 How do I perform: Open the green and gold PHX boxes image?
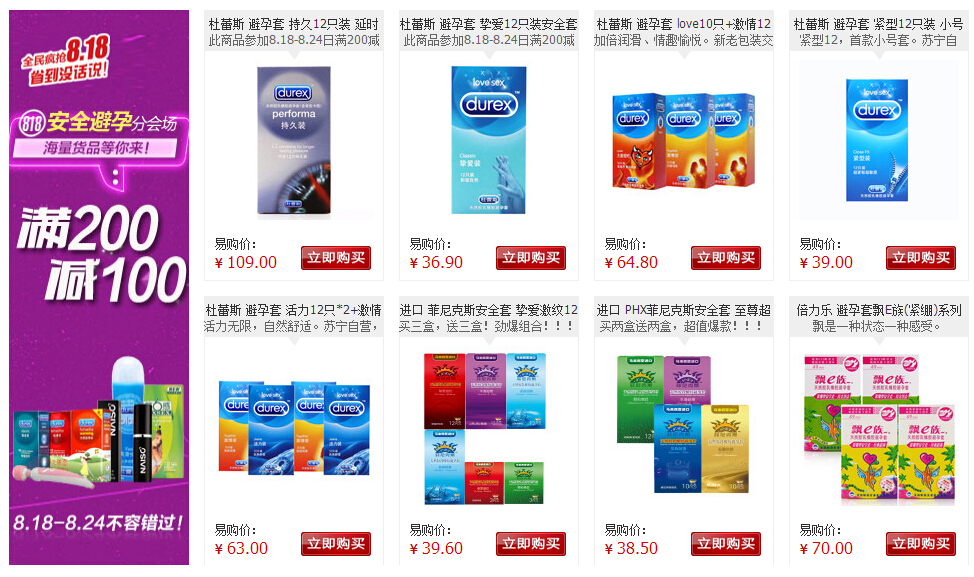683,425
